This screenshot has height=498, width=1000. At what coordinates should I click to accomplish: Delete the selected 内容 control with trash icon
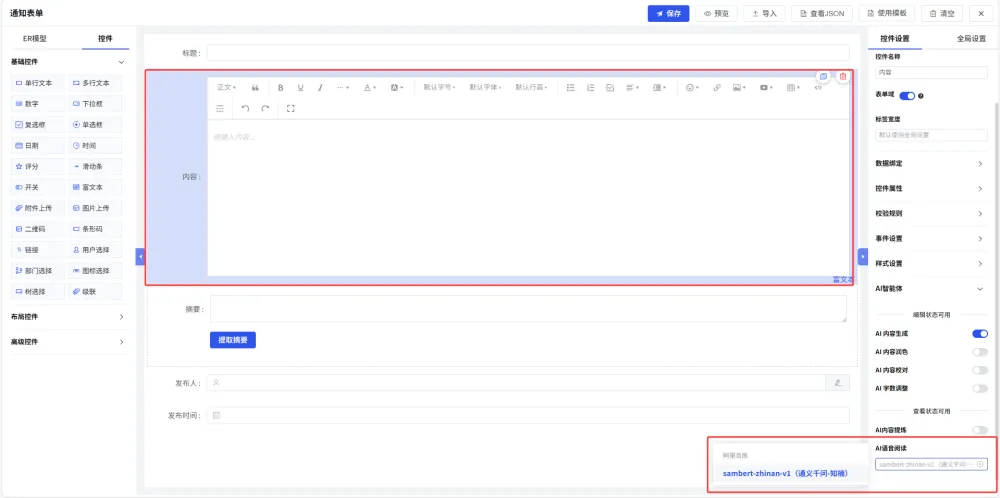tap(843, 77)
